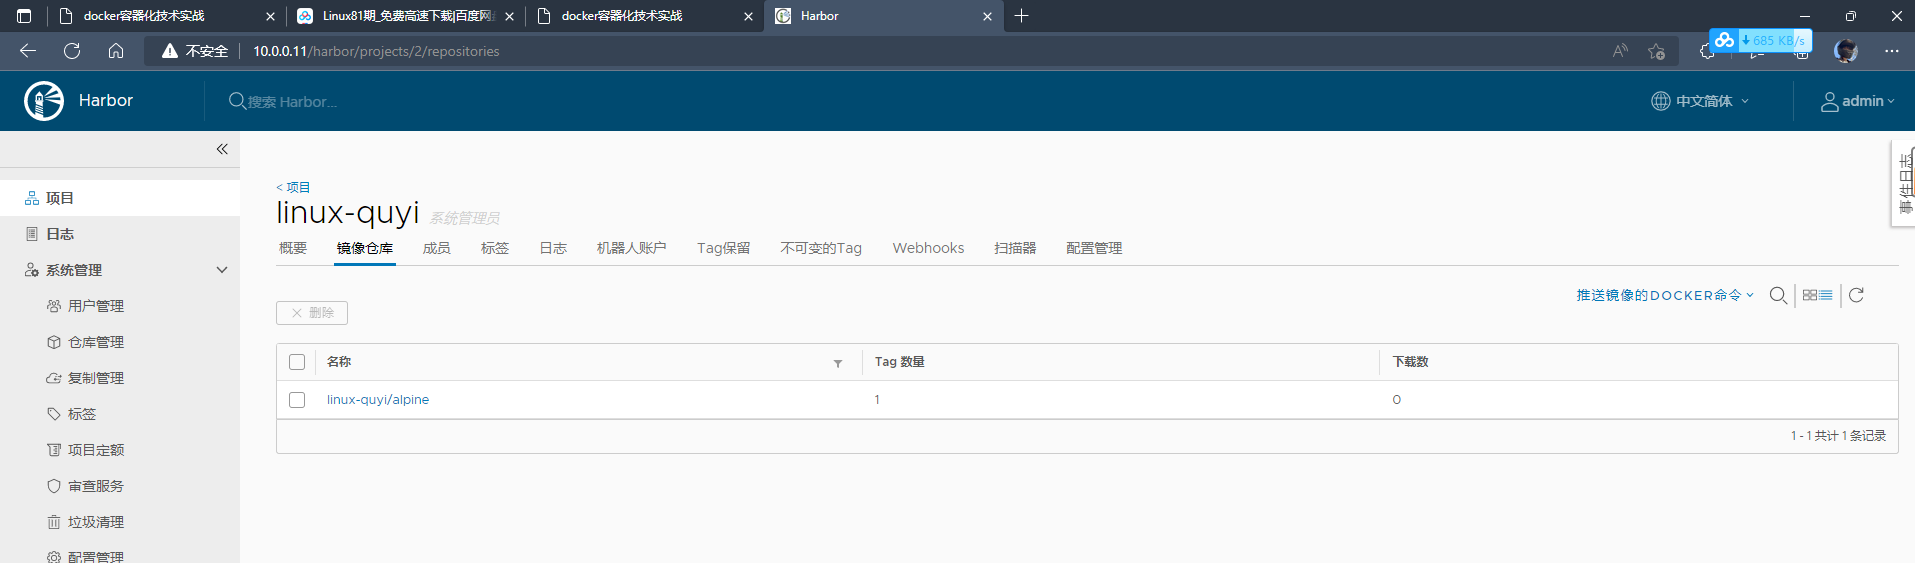The width and height of the screenshot is (1915, 563).
Task: Click the 搜索 Harbor search field
Action: pyautogui.click(x=292, y=102)
